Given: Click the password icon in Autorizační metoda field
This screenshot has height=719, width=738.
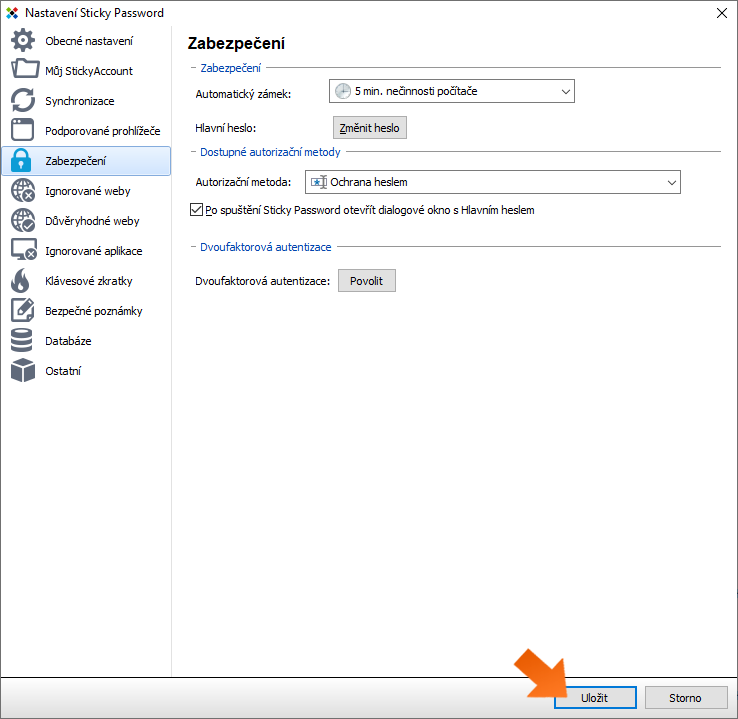Looking at the screenshot, I should pyautogui.click(x=319, y=182).
